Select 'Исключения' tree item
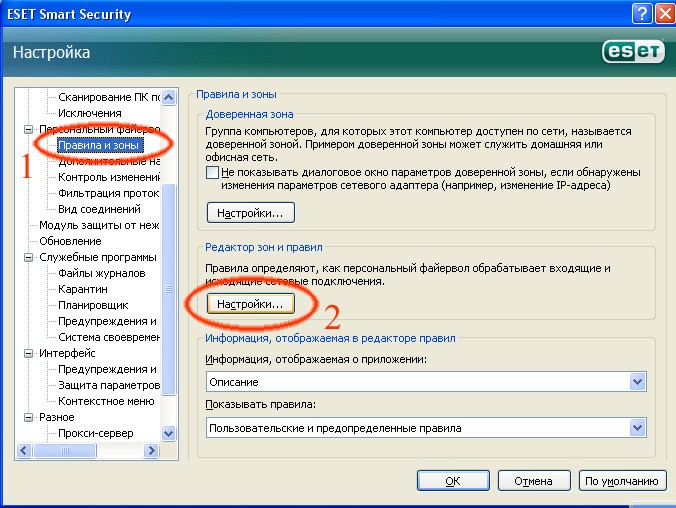 (x=90, y=113)
